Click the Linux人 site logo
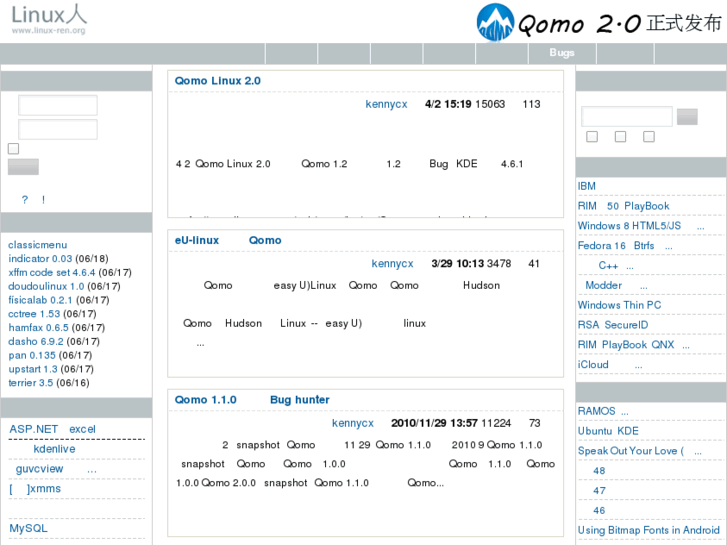 coord(49,20)
